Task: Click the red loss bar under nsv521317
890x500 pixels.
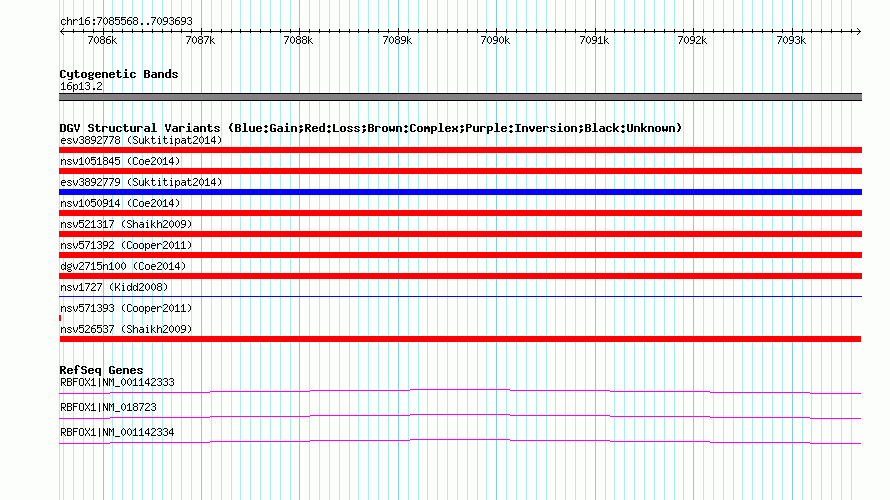Action: pos(460,234)
